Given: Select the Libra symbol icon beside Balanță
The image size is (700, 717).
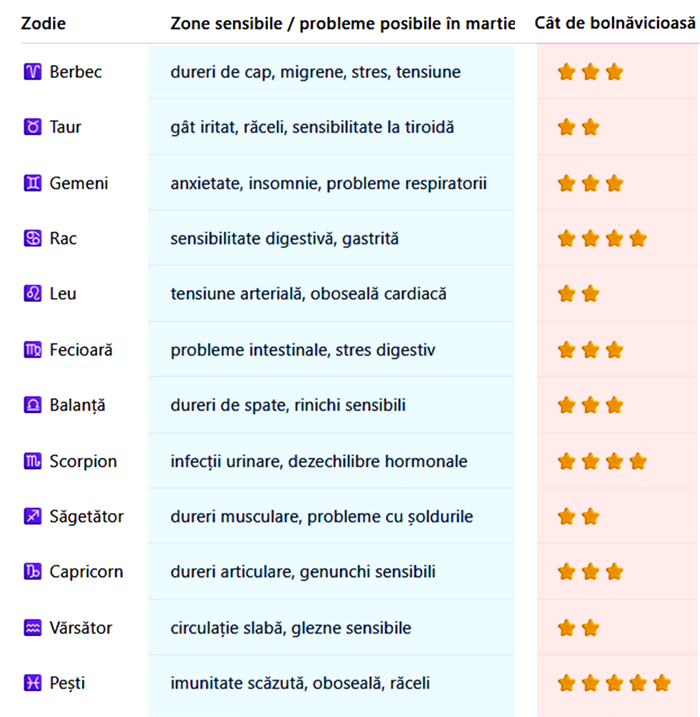Looking at the screenshot, I should 32,405.
